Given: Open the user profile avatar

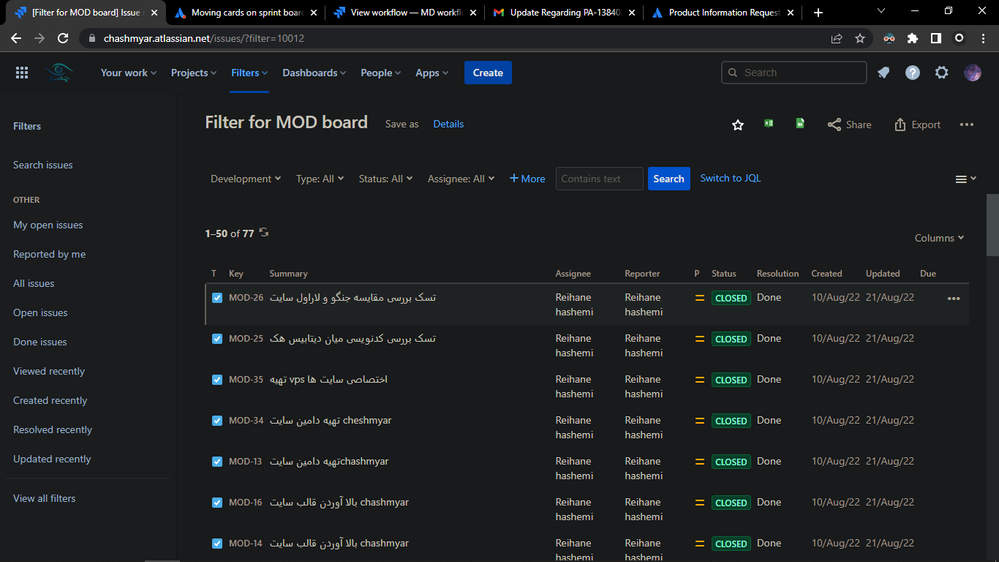Looking at the screenshot, I should [972, 73].
